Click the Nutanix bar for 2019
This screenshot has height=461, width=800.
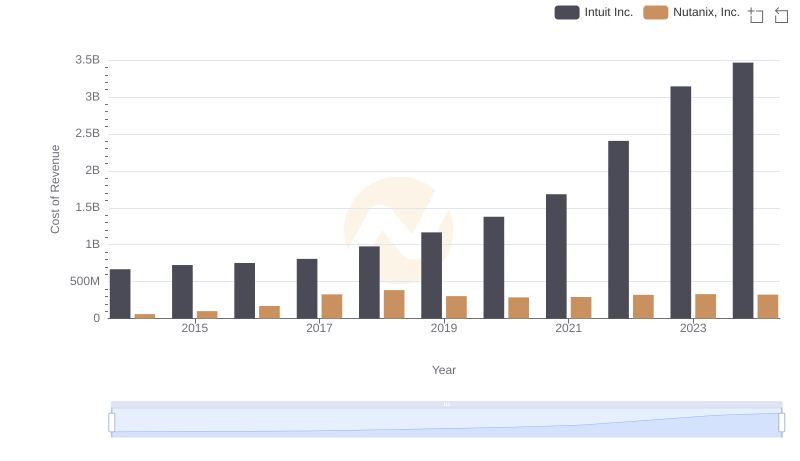tap(457, 308)
